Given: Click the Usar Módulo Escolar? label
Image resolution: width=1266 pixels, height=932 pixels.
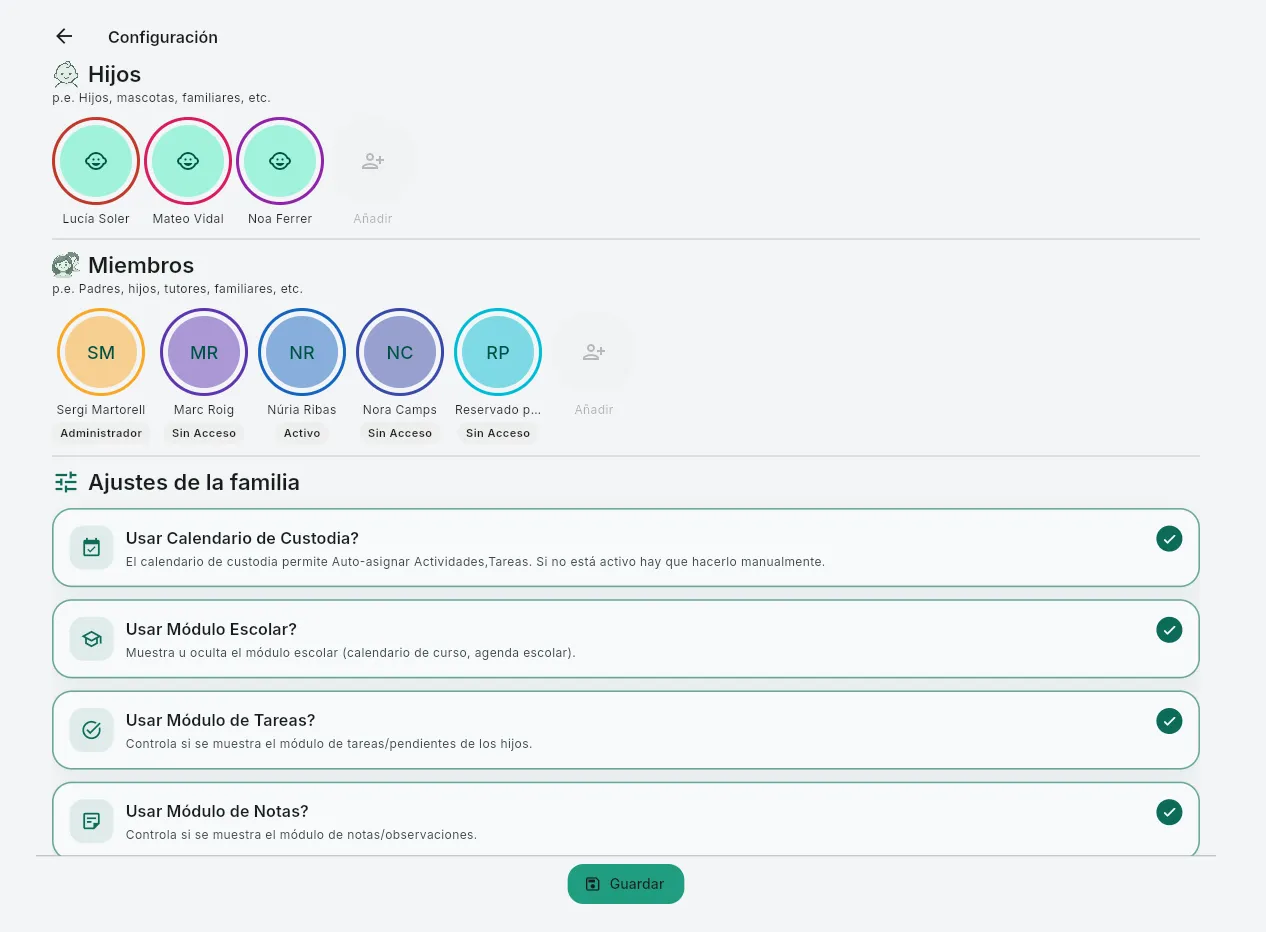Looking at the screenshot, I should [x=211, y=630].
